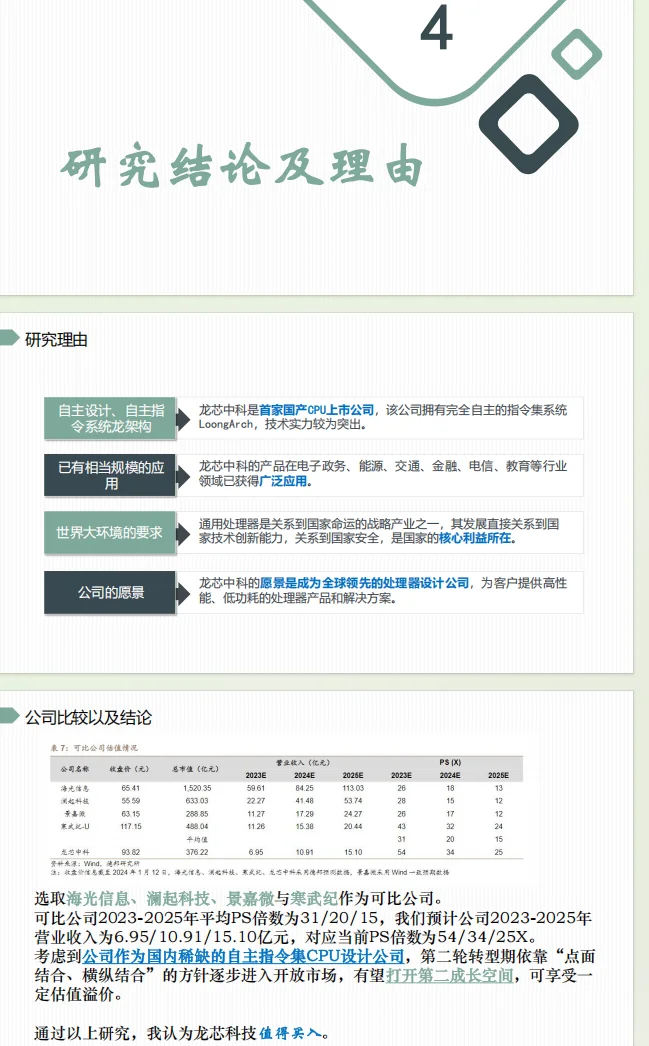Click the 寒武纪-U row name in table

pyautogui.click(x=75, y=827)
